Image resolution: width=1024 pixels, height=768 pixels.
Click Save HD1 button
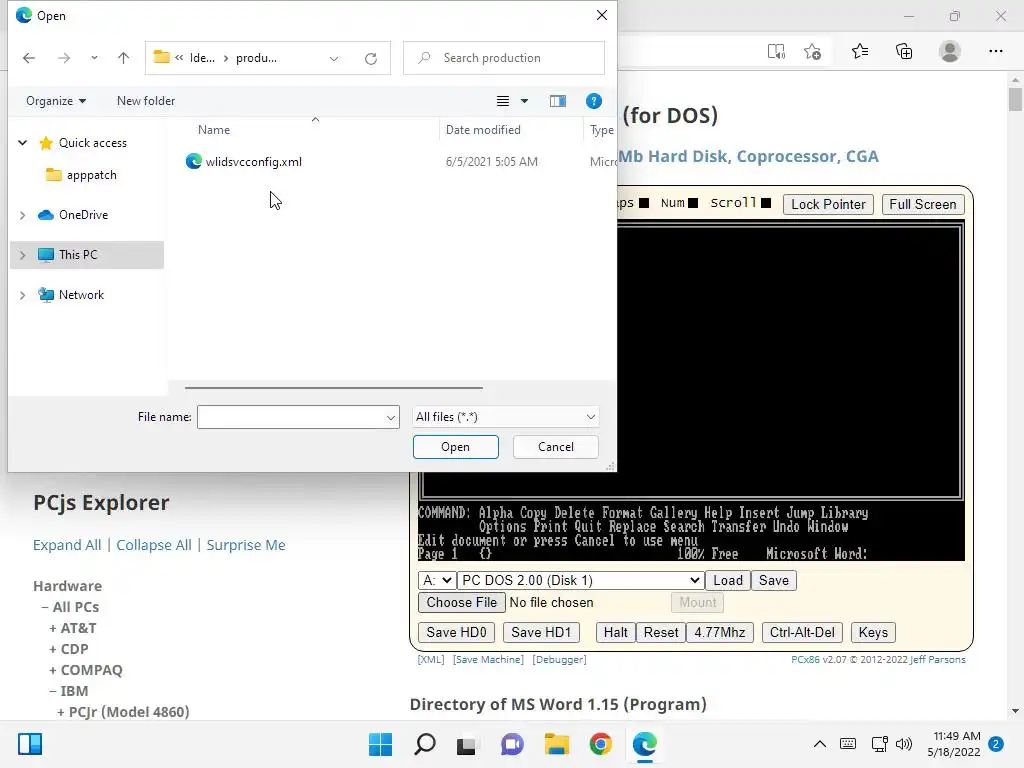[541, 632]
